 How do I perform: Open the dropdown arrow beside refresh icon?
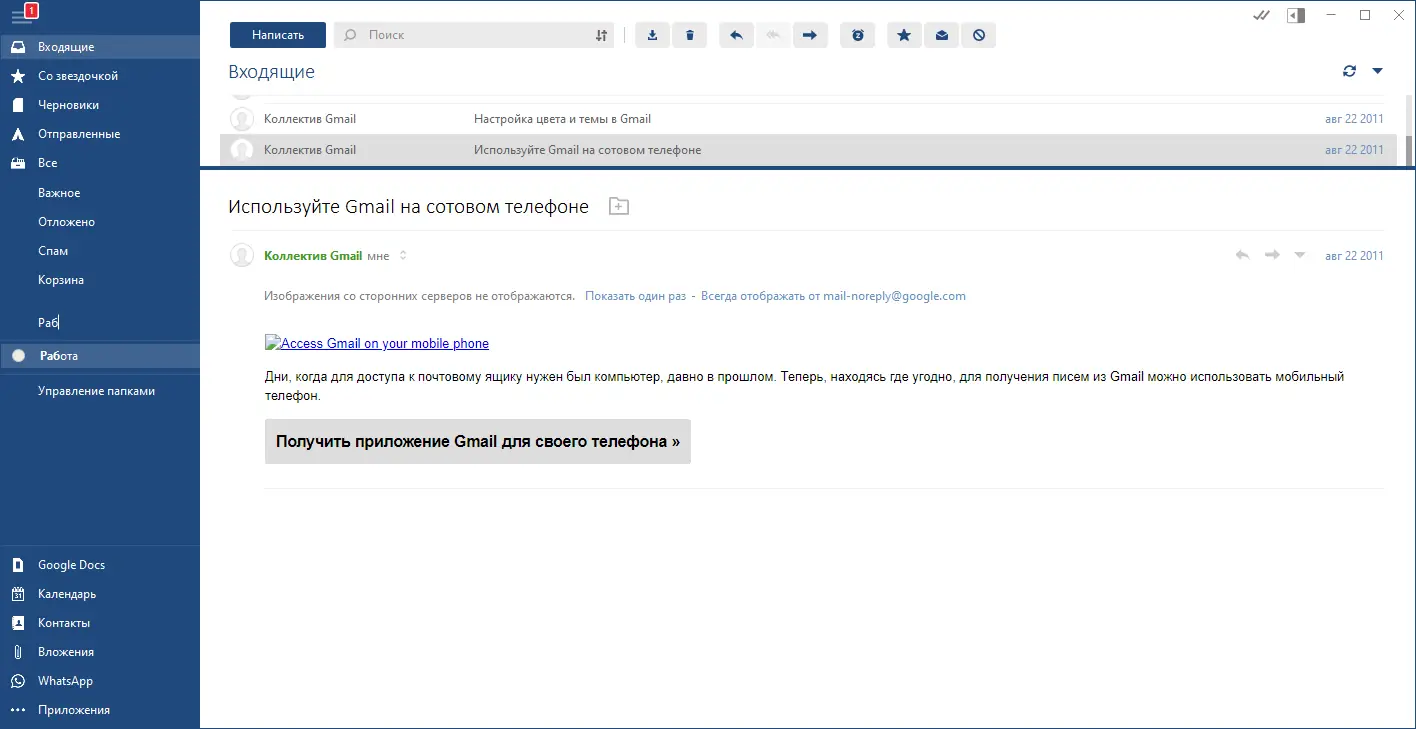click(x=1377, y=71)
